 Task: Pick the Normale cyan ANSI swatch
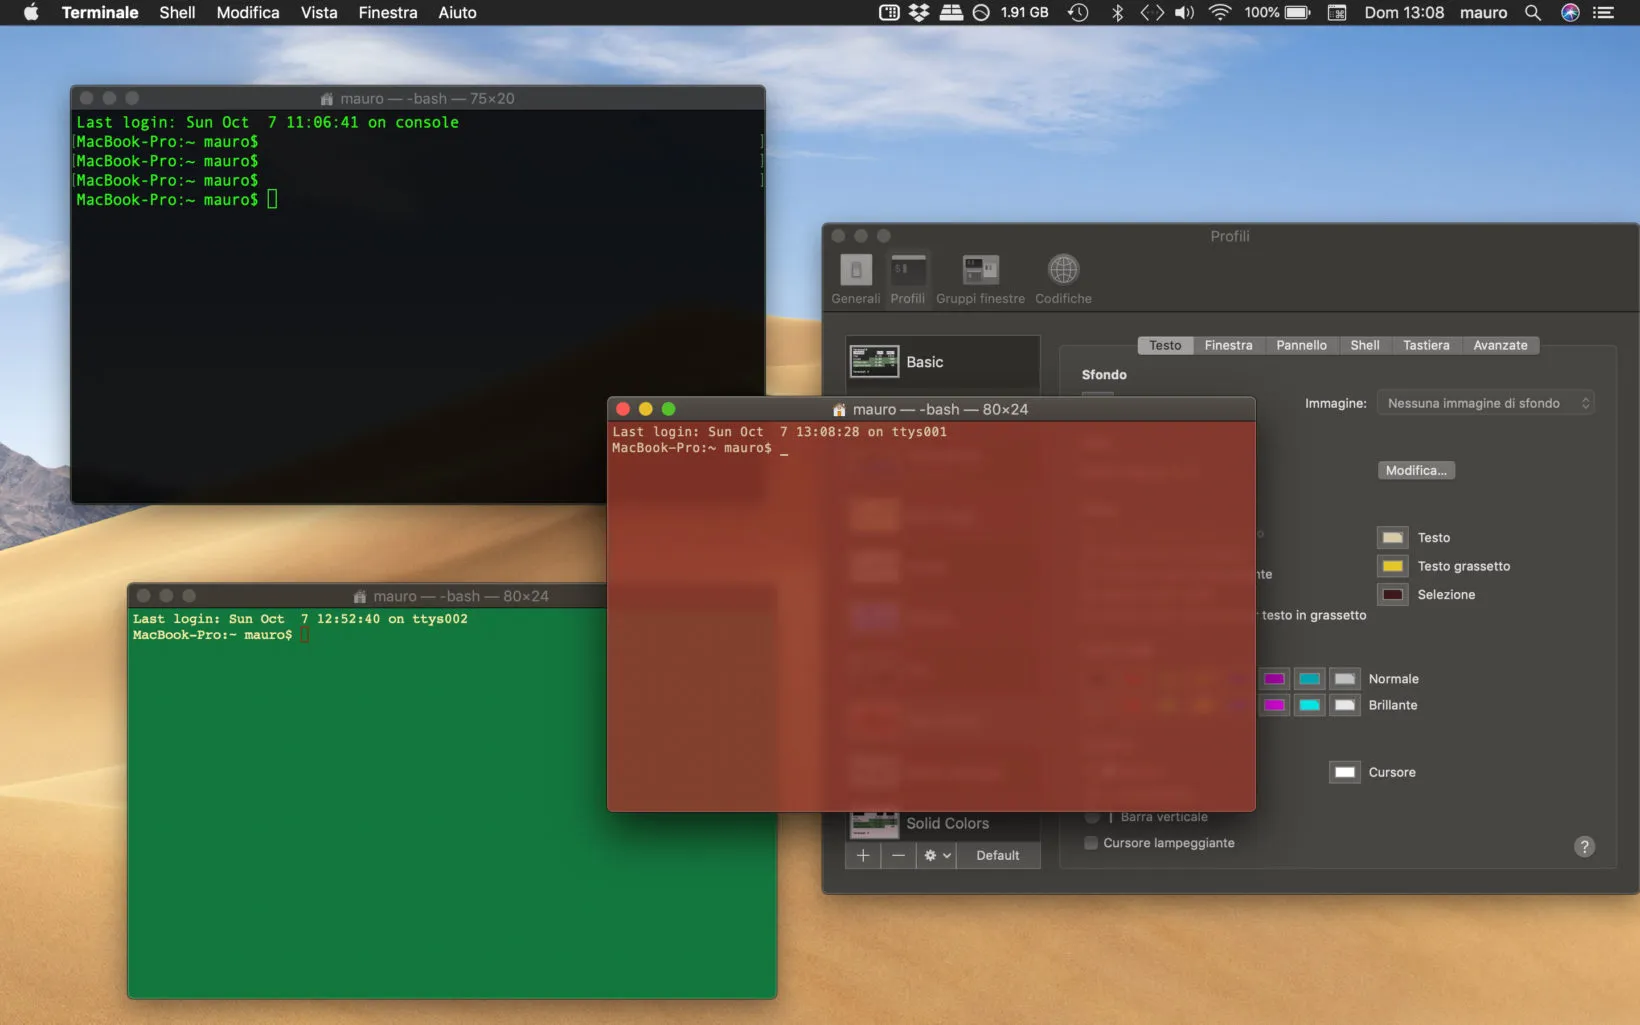tap(1309, 679)
